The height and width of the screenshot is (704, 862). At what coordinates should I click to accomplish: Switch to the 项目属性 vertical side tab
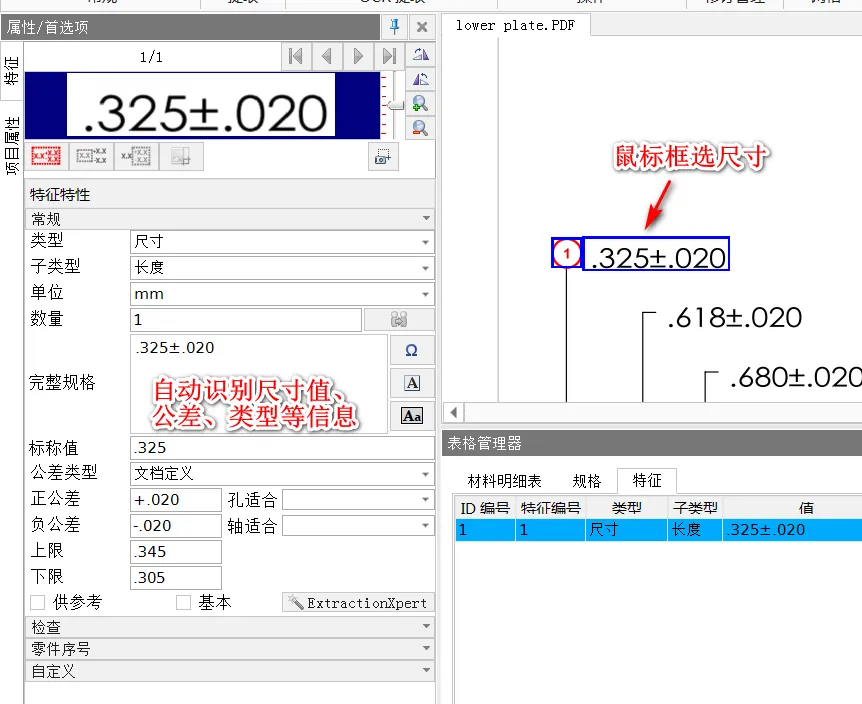(12, 145)
